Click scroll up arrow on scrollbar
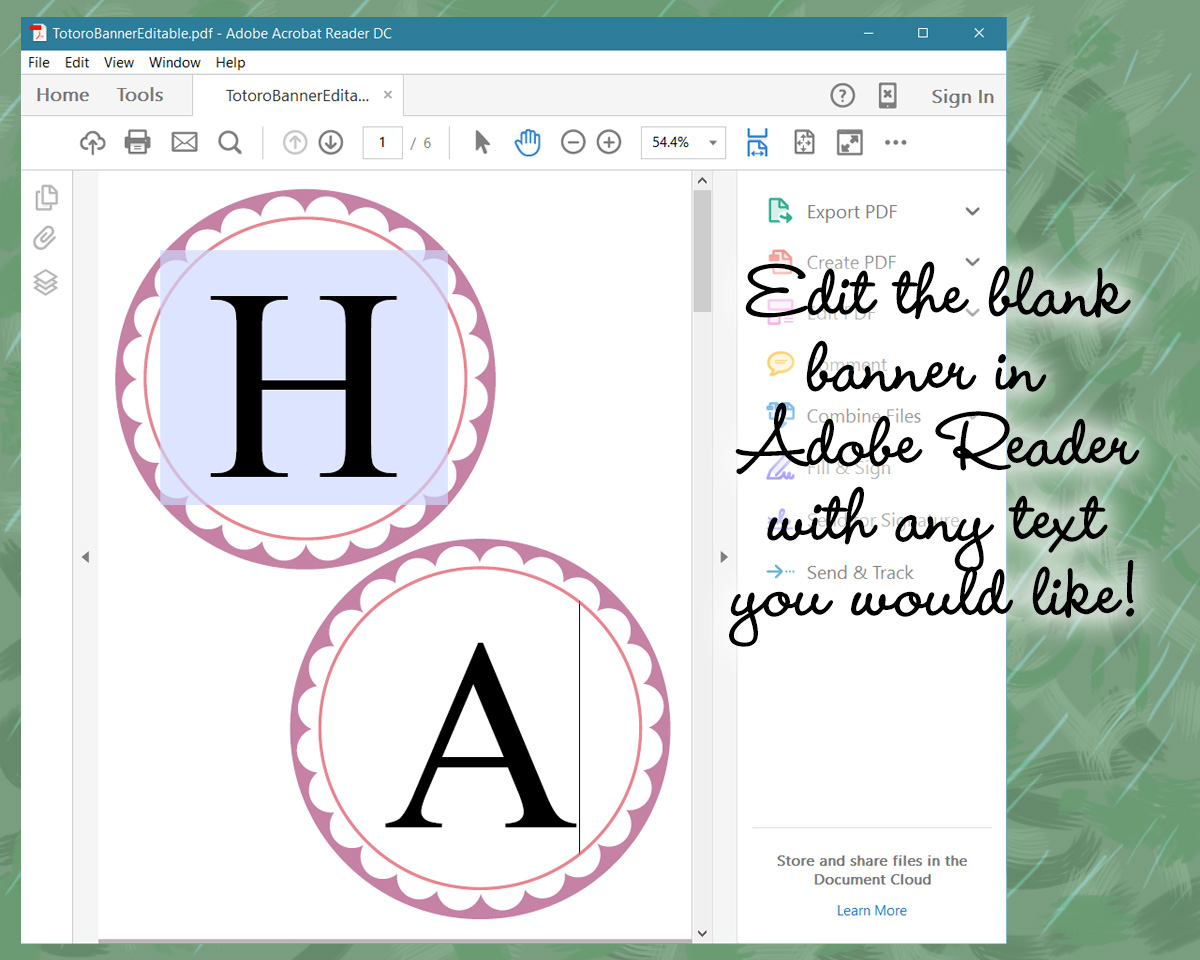 (702, 180)
